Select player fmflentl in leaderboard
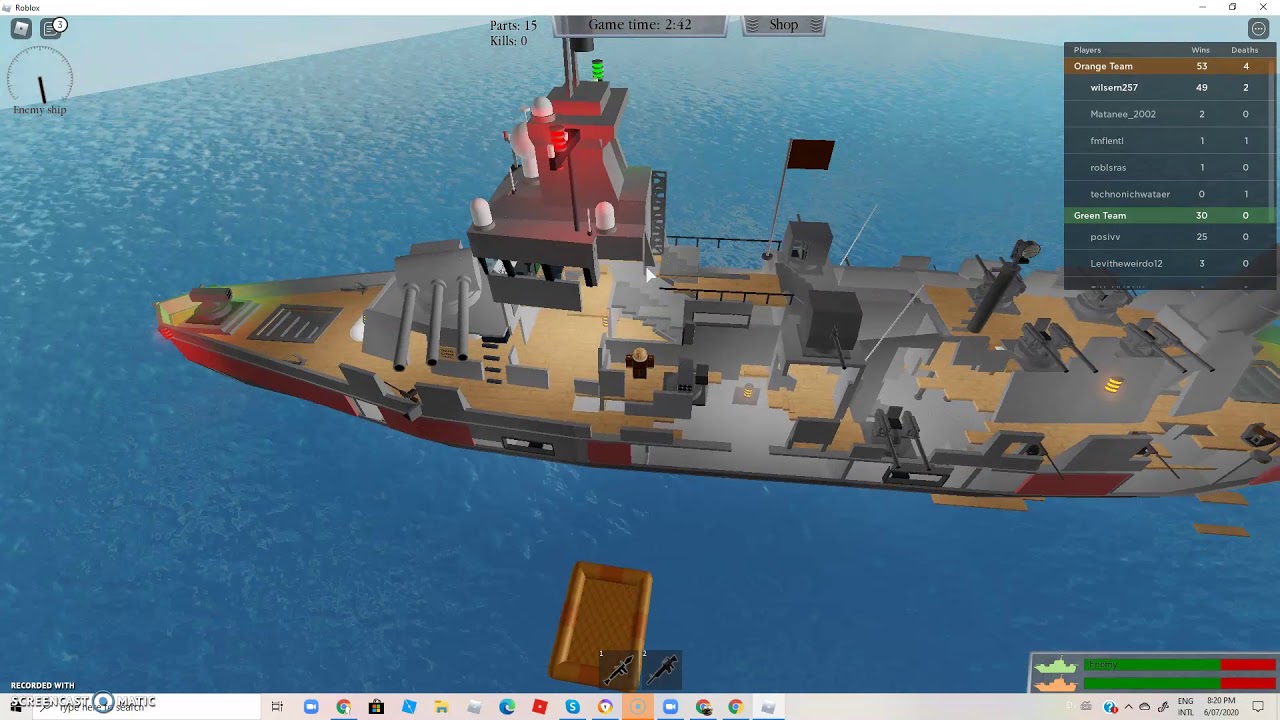Image resolution: width=1280 pixels, height=720 pixels. [1171, 141]
